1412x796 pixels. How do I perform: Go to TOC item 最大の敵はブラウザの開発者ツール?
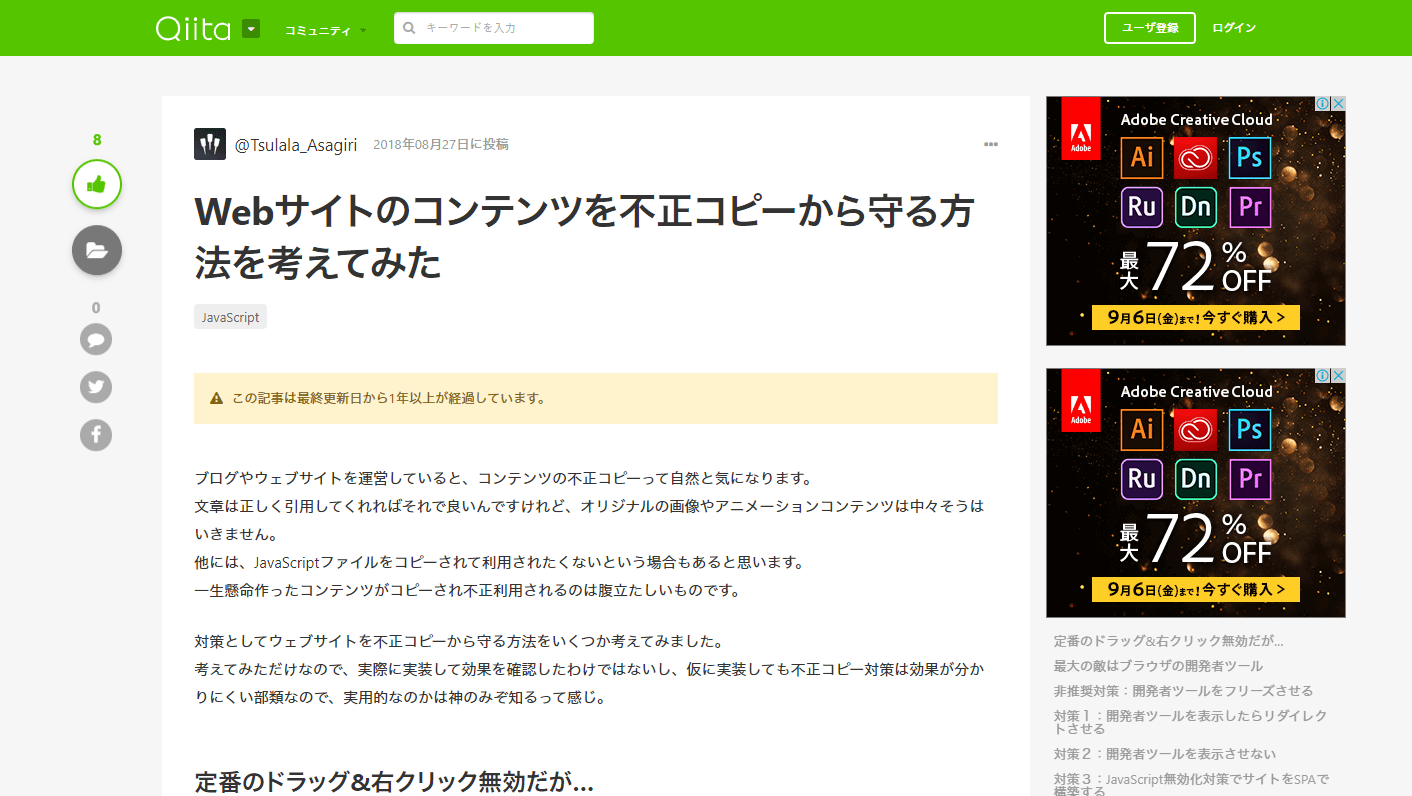click(1158, 666)
